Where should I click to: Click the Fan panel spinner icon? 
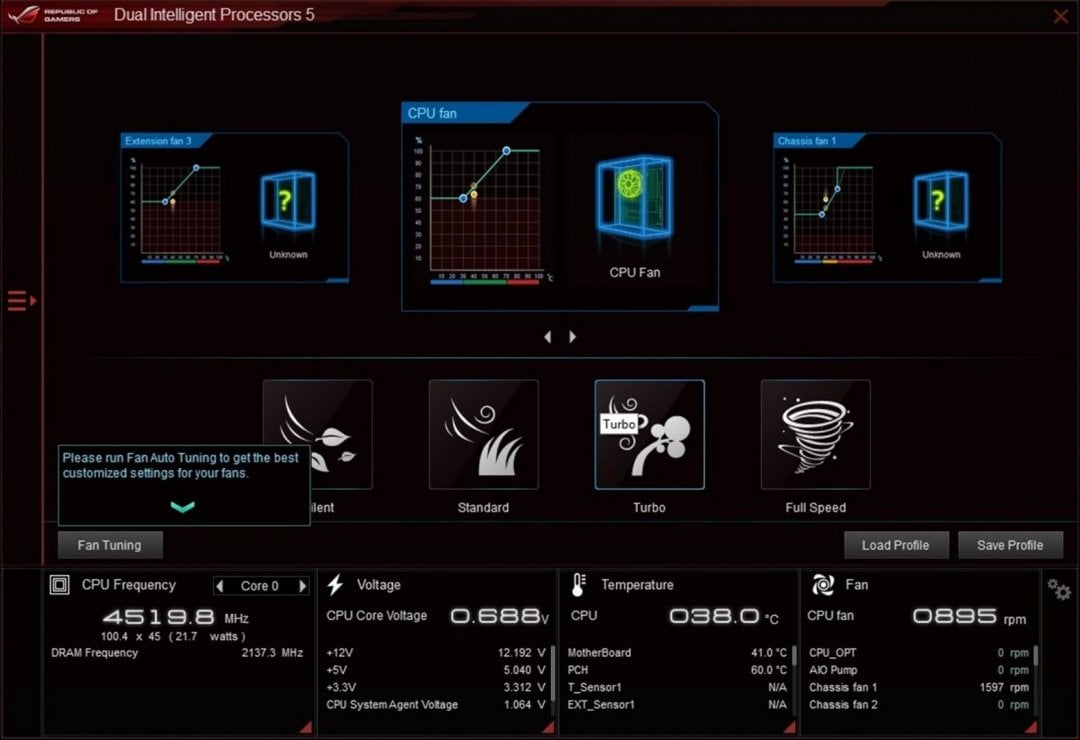coord(823,585)
